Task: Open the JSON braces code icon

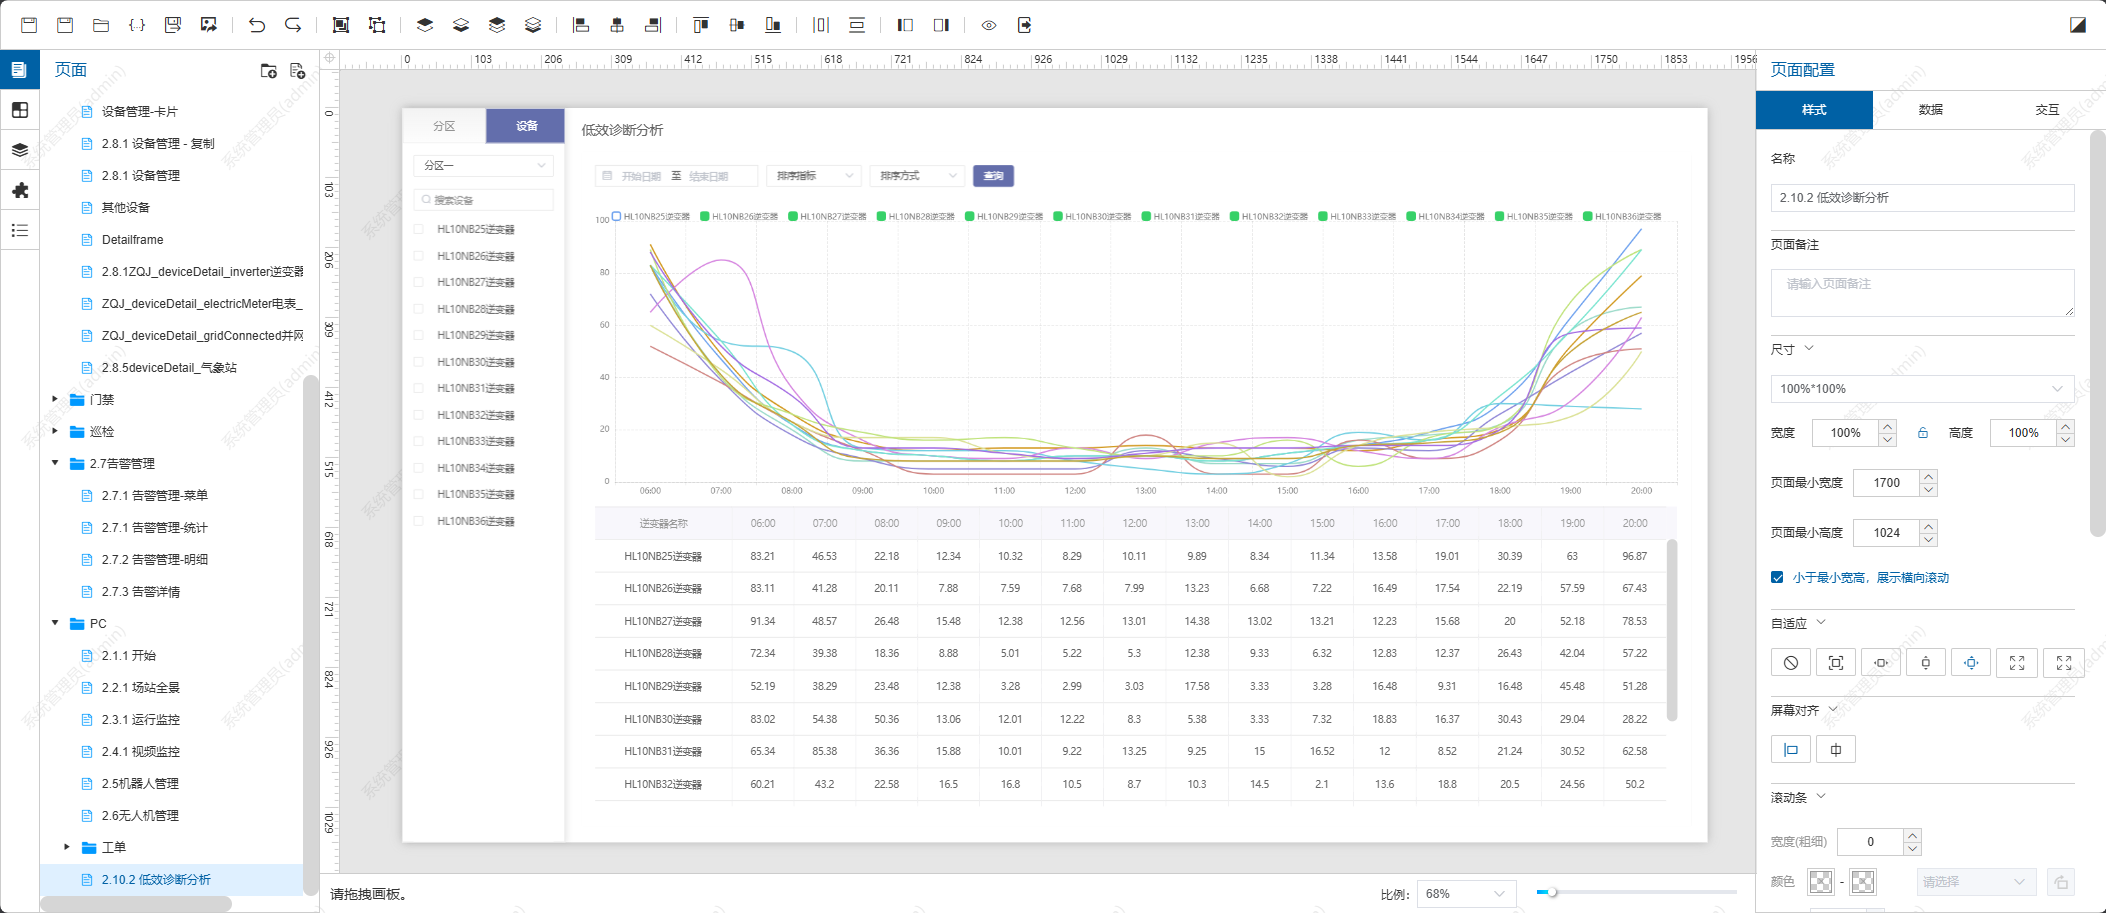Action: click(x=137, y=25)
